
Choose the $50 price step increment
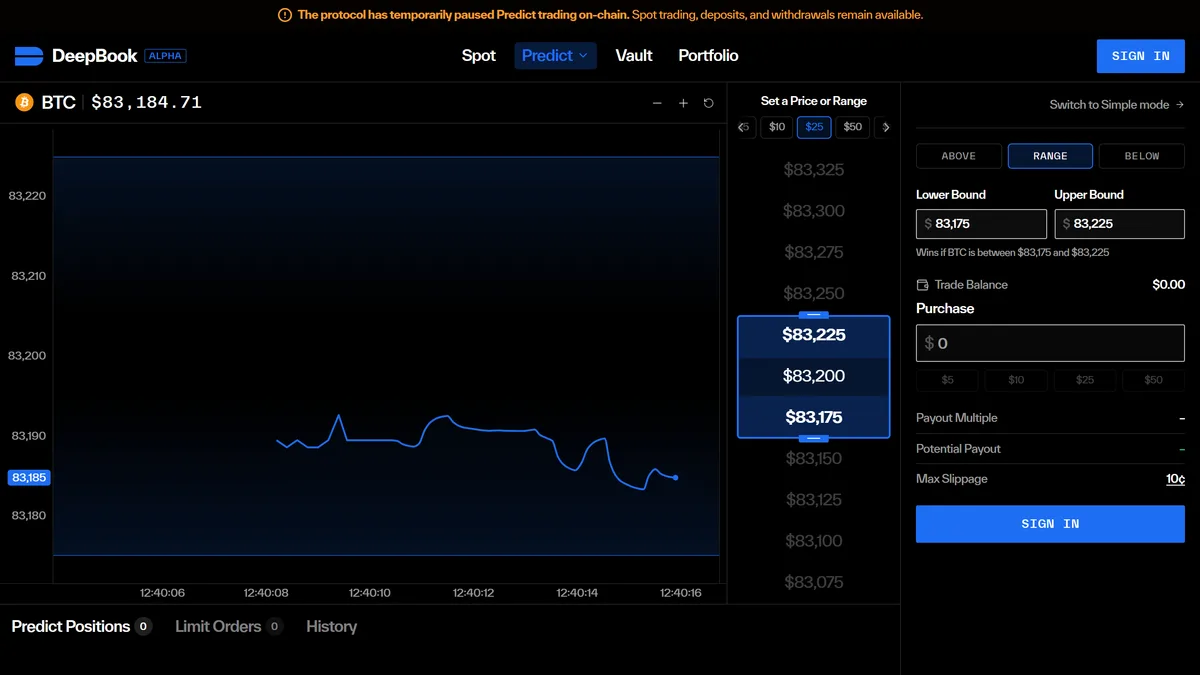(x=852, y=127)
